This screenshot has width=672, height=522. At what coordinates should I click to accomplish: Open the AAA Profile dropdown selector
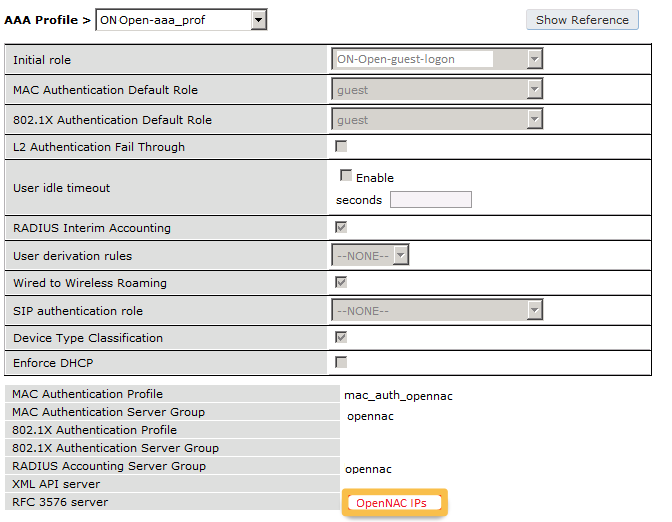click(182, 20)
